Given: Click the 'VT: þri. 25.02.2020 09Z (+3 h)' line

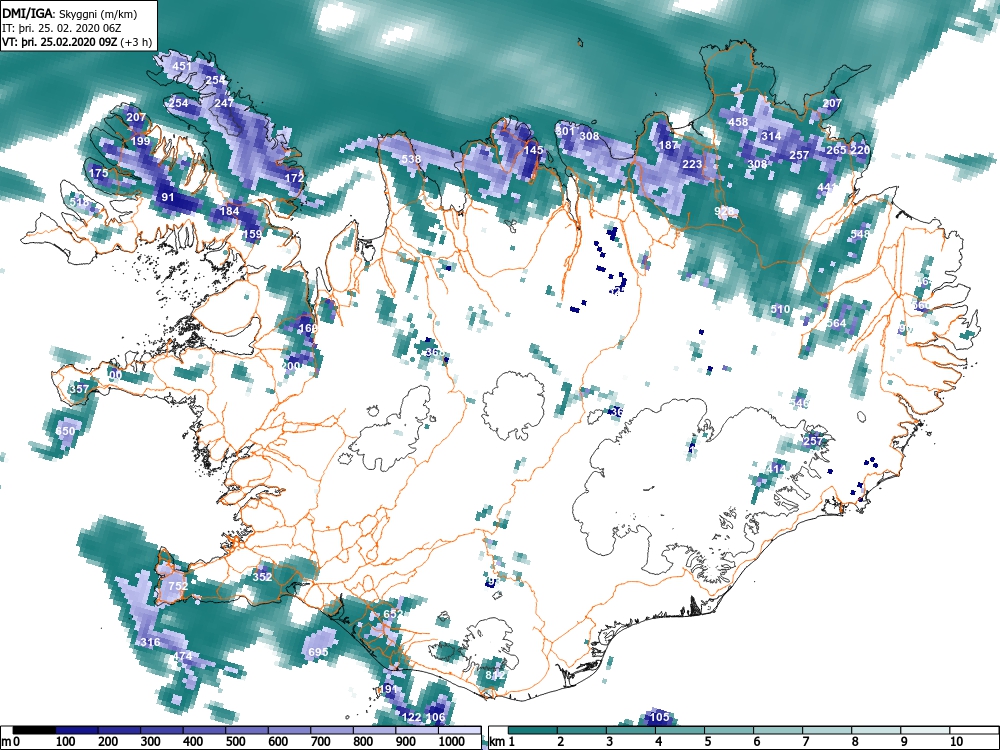Looking at the screenshot, I should 77,42.
